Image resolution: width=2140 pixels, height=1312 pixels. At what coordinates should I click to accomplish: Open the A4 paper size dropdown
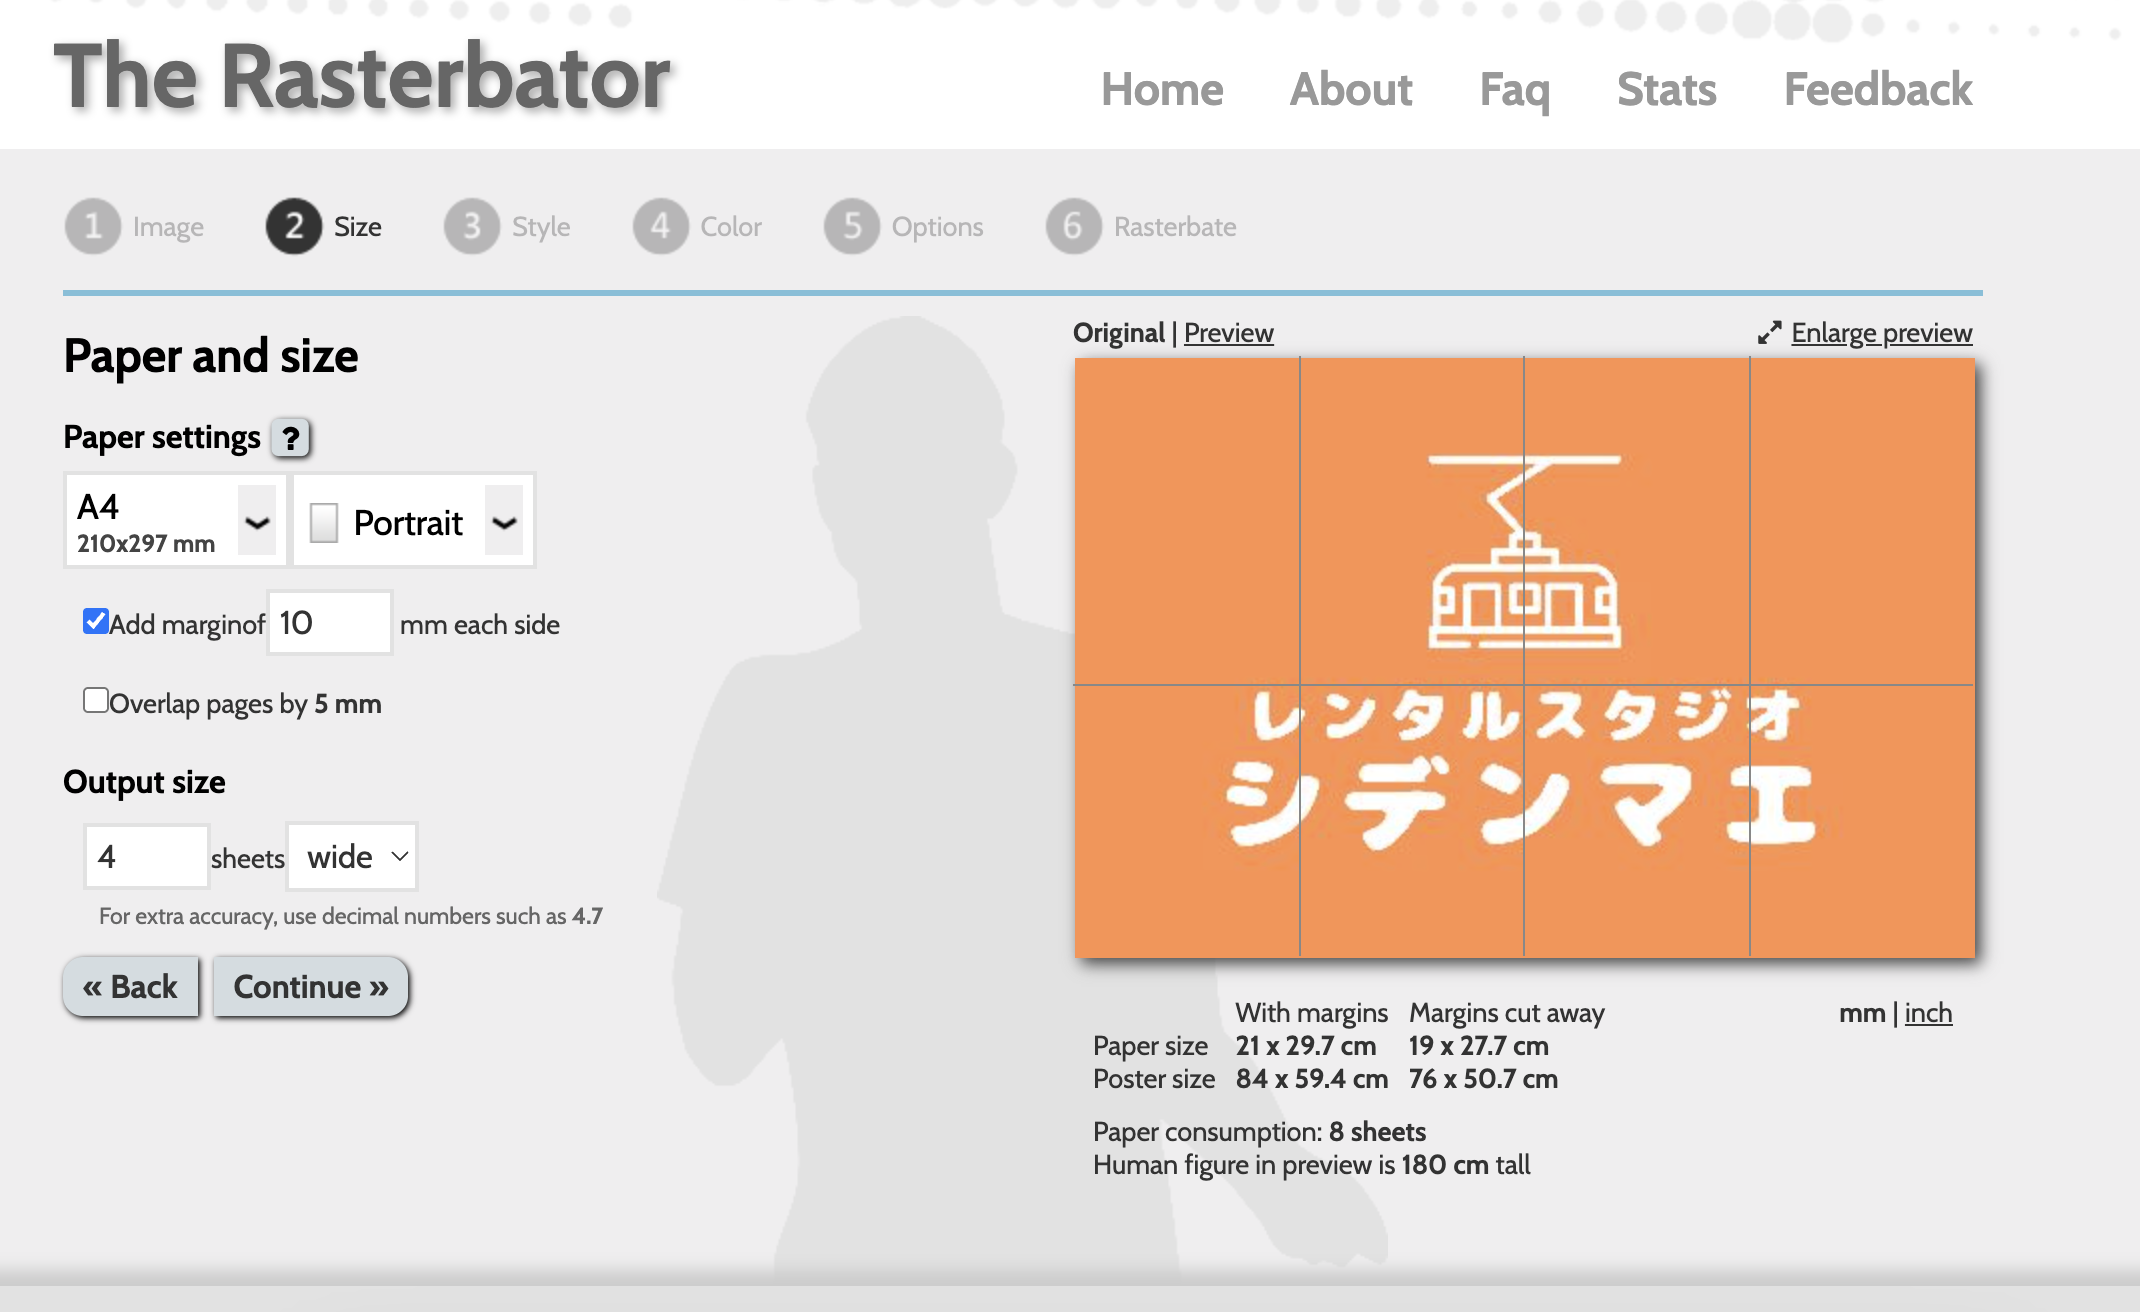click(175, 521)
